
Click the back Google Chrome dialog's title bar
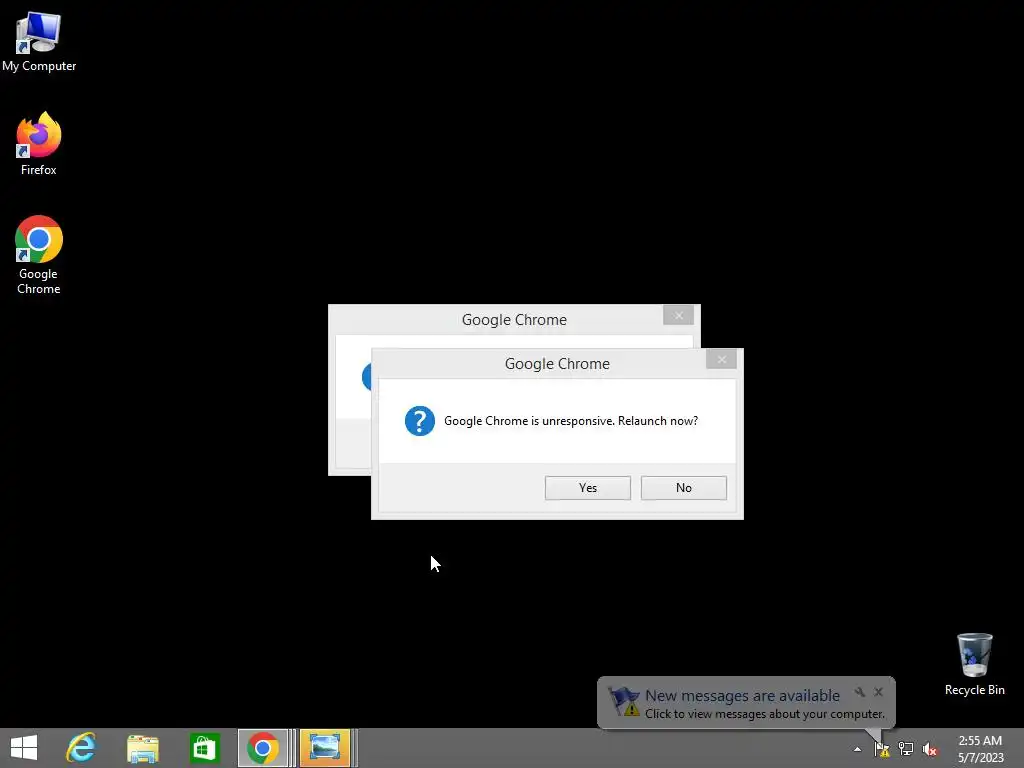click(514, 320)
